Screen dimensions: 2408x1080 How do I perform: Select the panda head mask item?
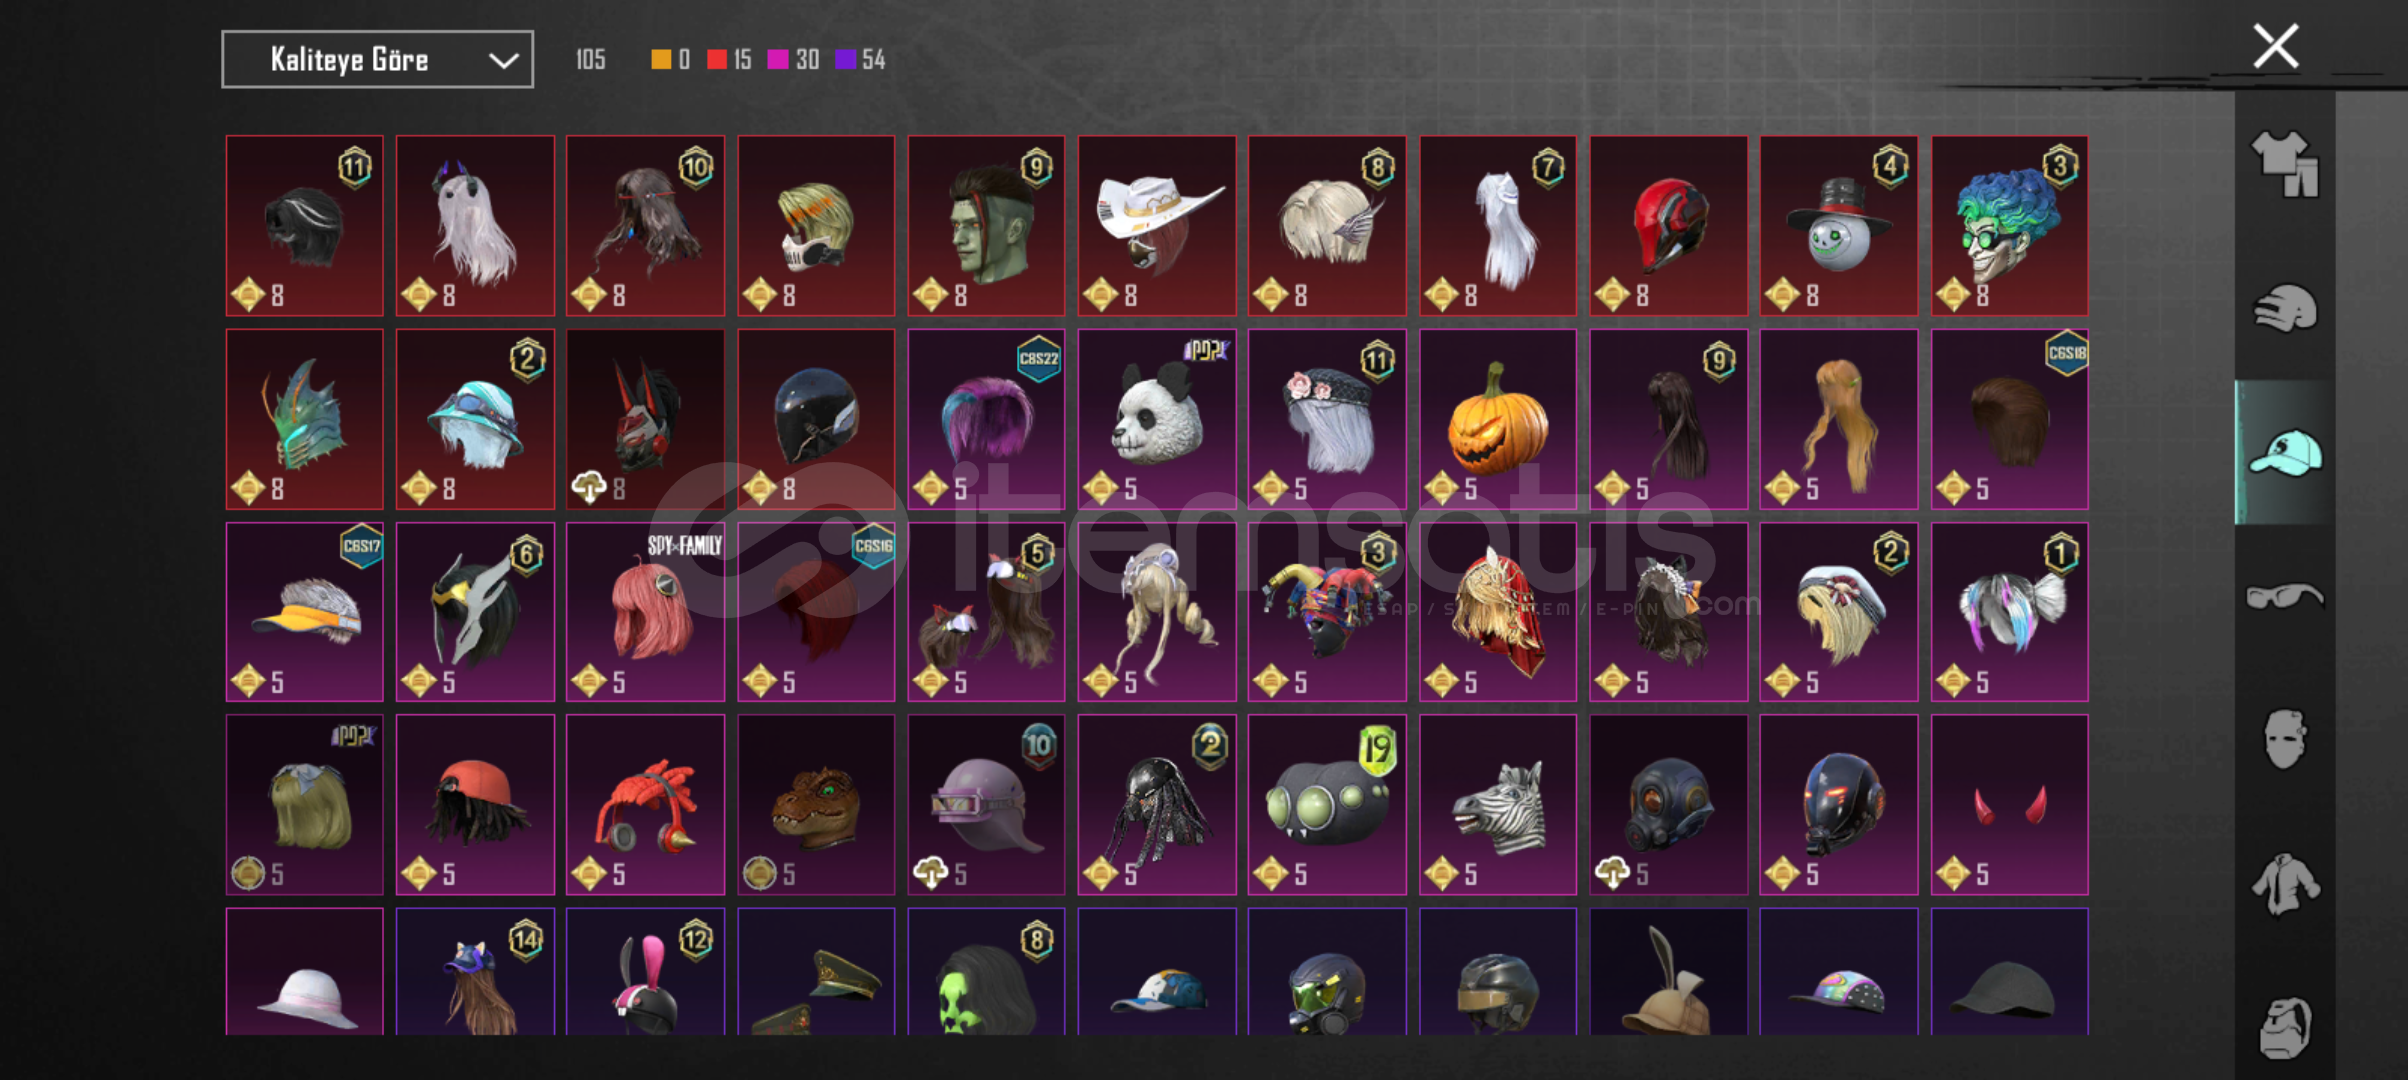point(1156,419)
